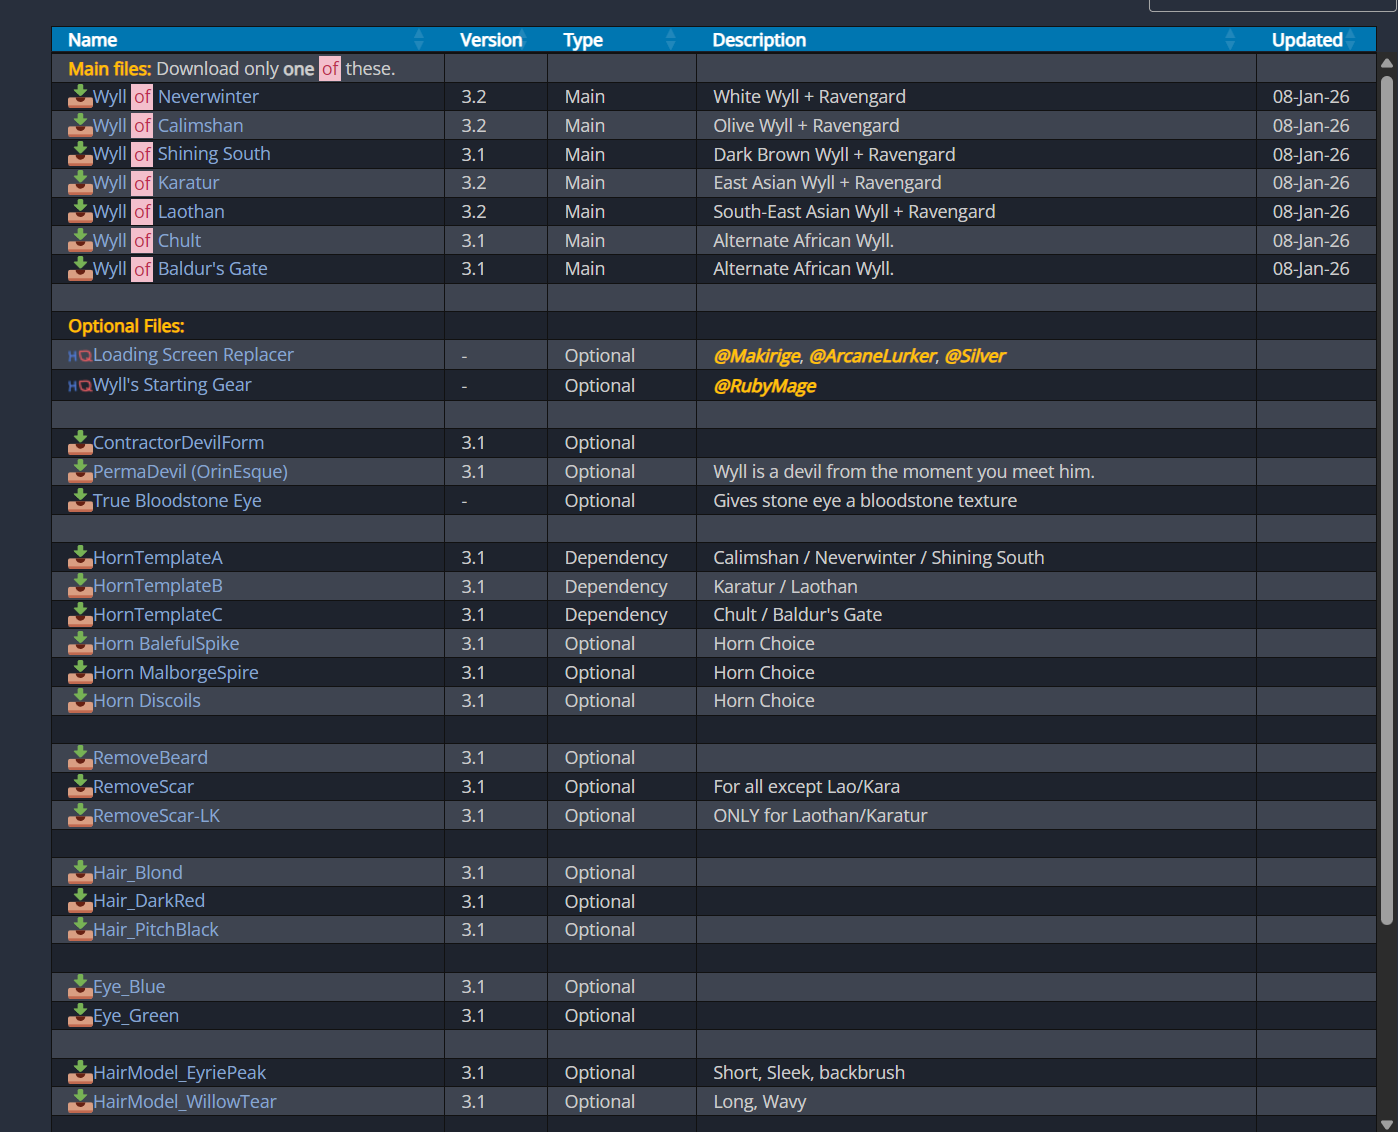
Task: Click download icon for Horn Discoils
Action: [x=80, y=701]
